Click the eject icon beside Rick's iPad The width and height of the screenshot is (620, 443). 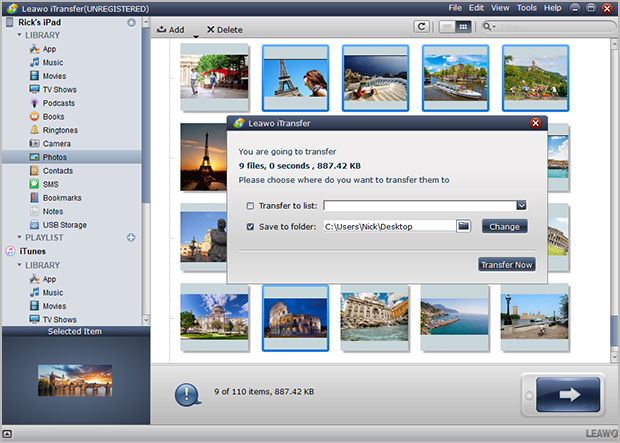tap(131, 23)
